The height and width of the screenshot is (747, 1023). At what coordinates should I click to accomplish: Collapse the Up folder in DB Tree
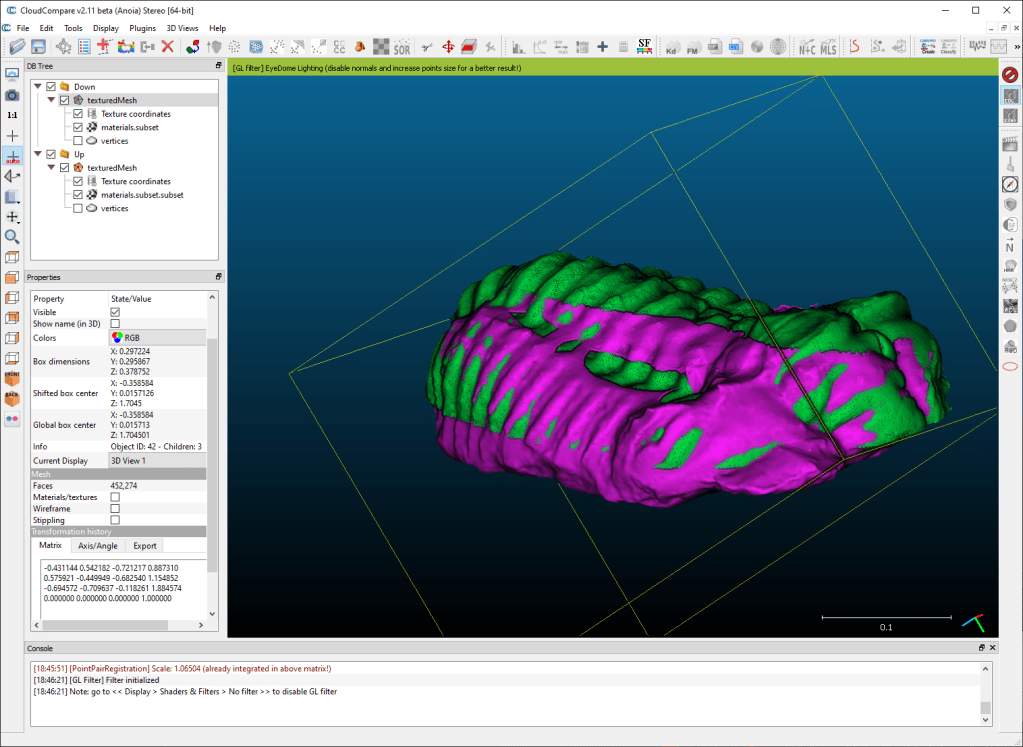[38, 154]
